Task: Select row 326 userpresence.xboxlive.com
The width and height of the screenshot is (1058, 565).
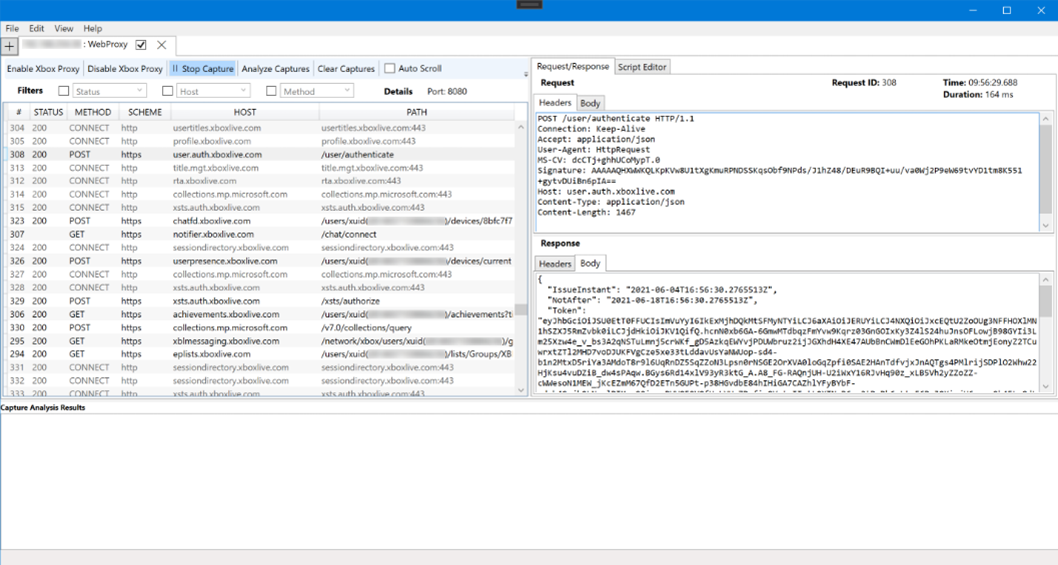Action: (260, 261)
